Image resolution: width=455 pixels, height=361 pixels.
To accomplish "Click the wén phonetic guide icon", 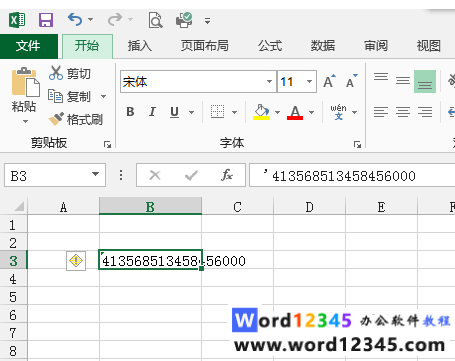I will [338, 112].
